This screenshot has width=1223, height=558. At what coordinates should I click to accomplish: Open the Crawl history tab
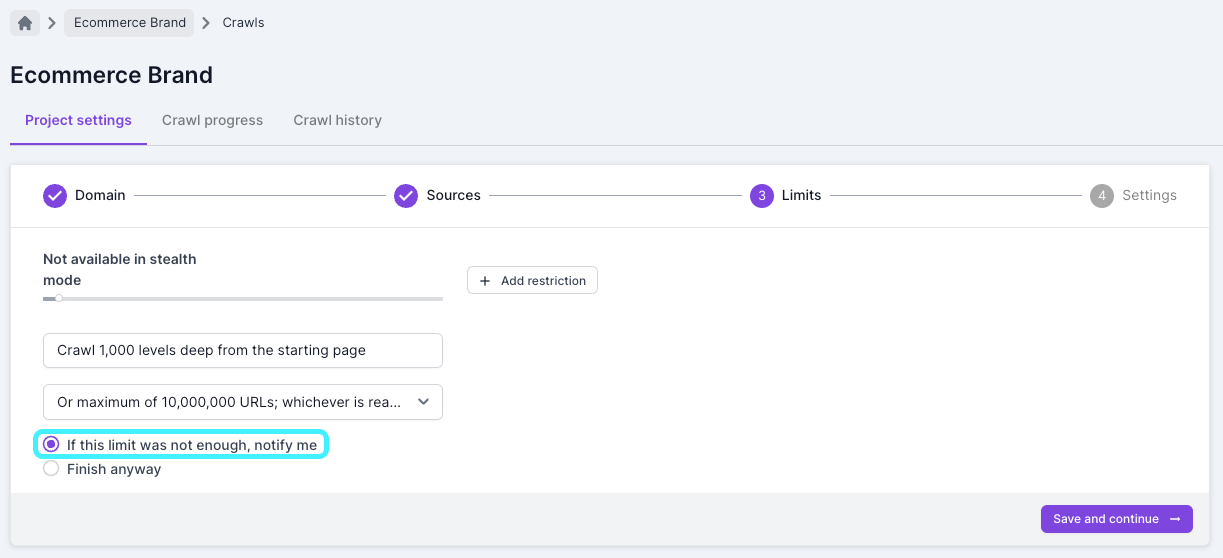(x=337, y=120)
